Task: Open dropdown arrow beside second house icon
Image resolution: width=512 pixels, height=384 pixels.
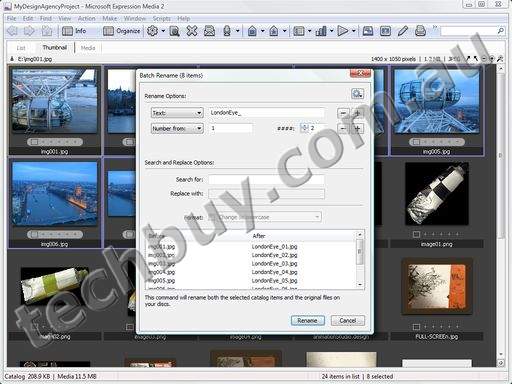Action: point(284,31)
